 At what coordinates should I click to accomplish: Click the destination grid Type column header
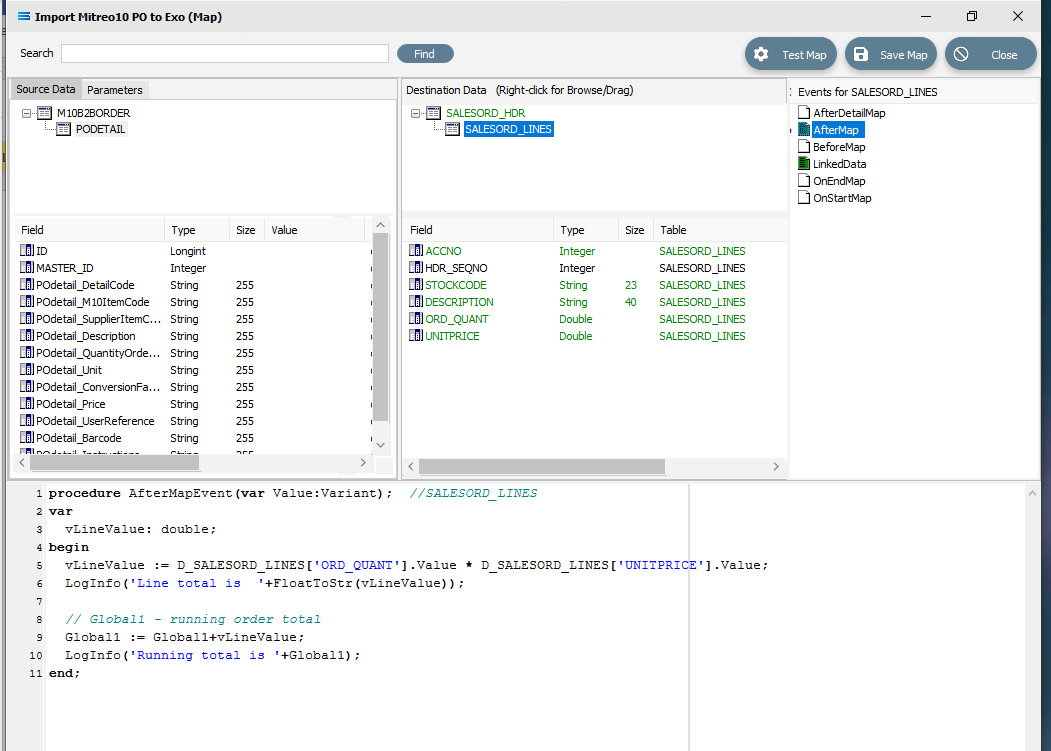(x=586, y=230)
